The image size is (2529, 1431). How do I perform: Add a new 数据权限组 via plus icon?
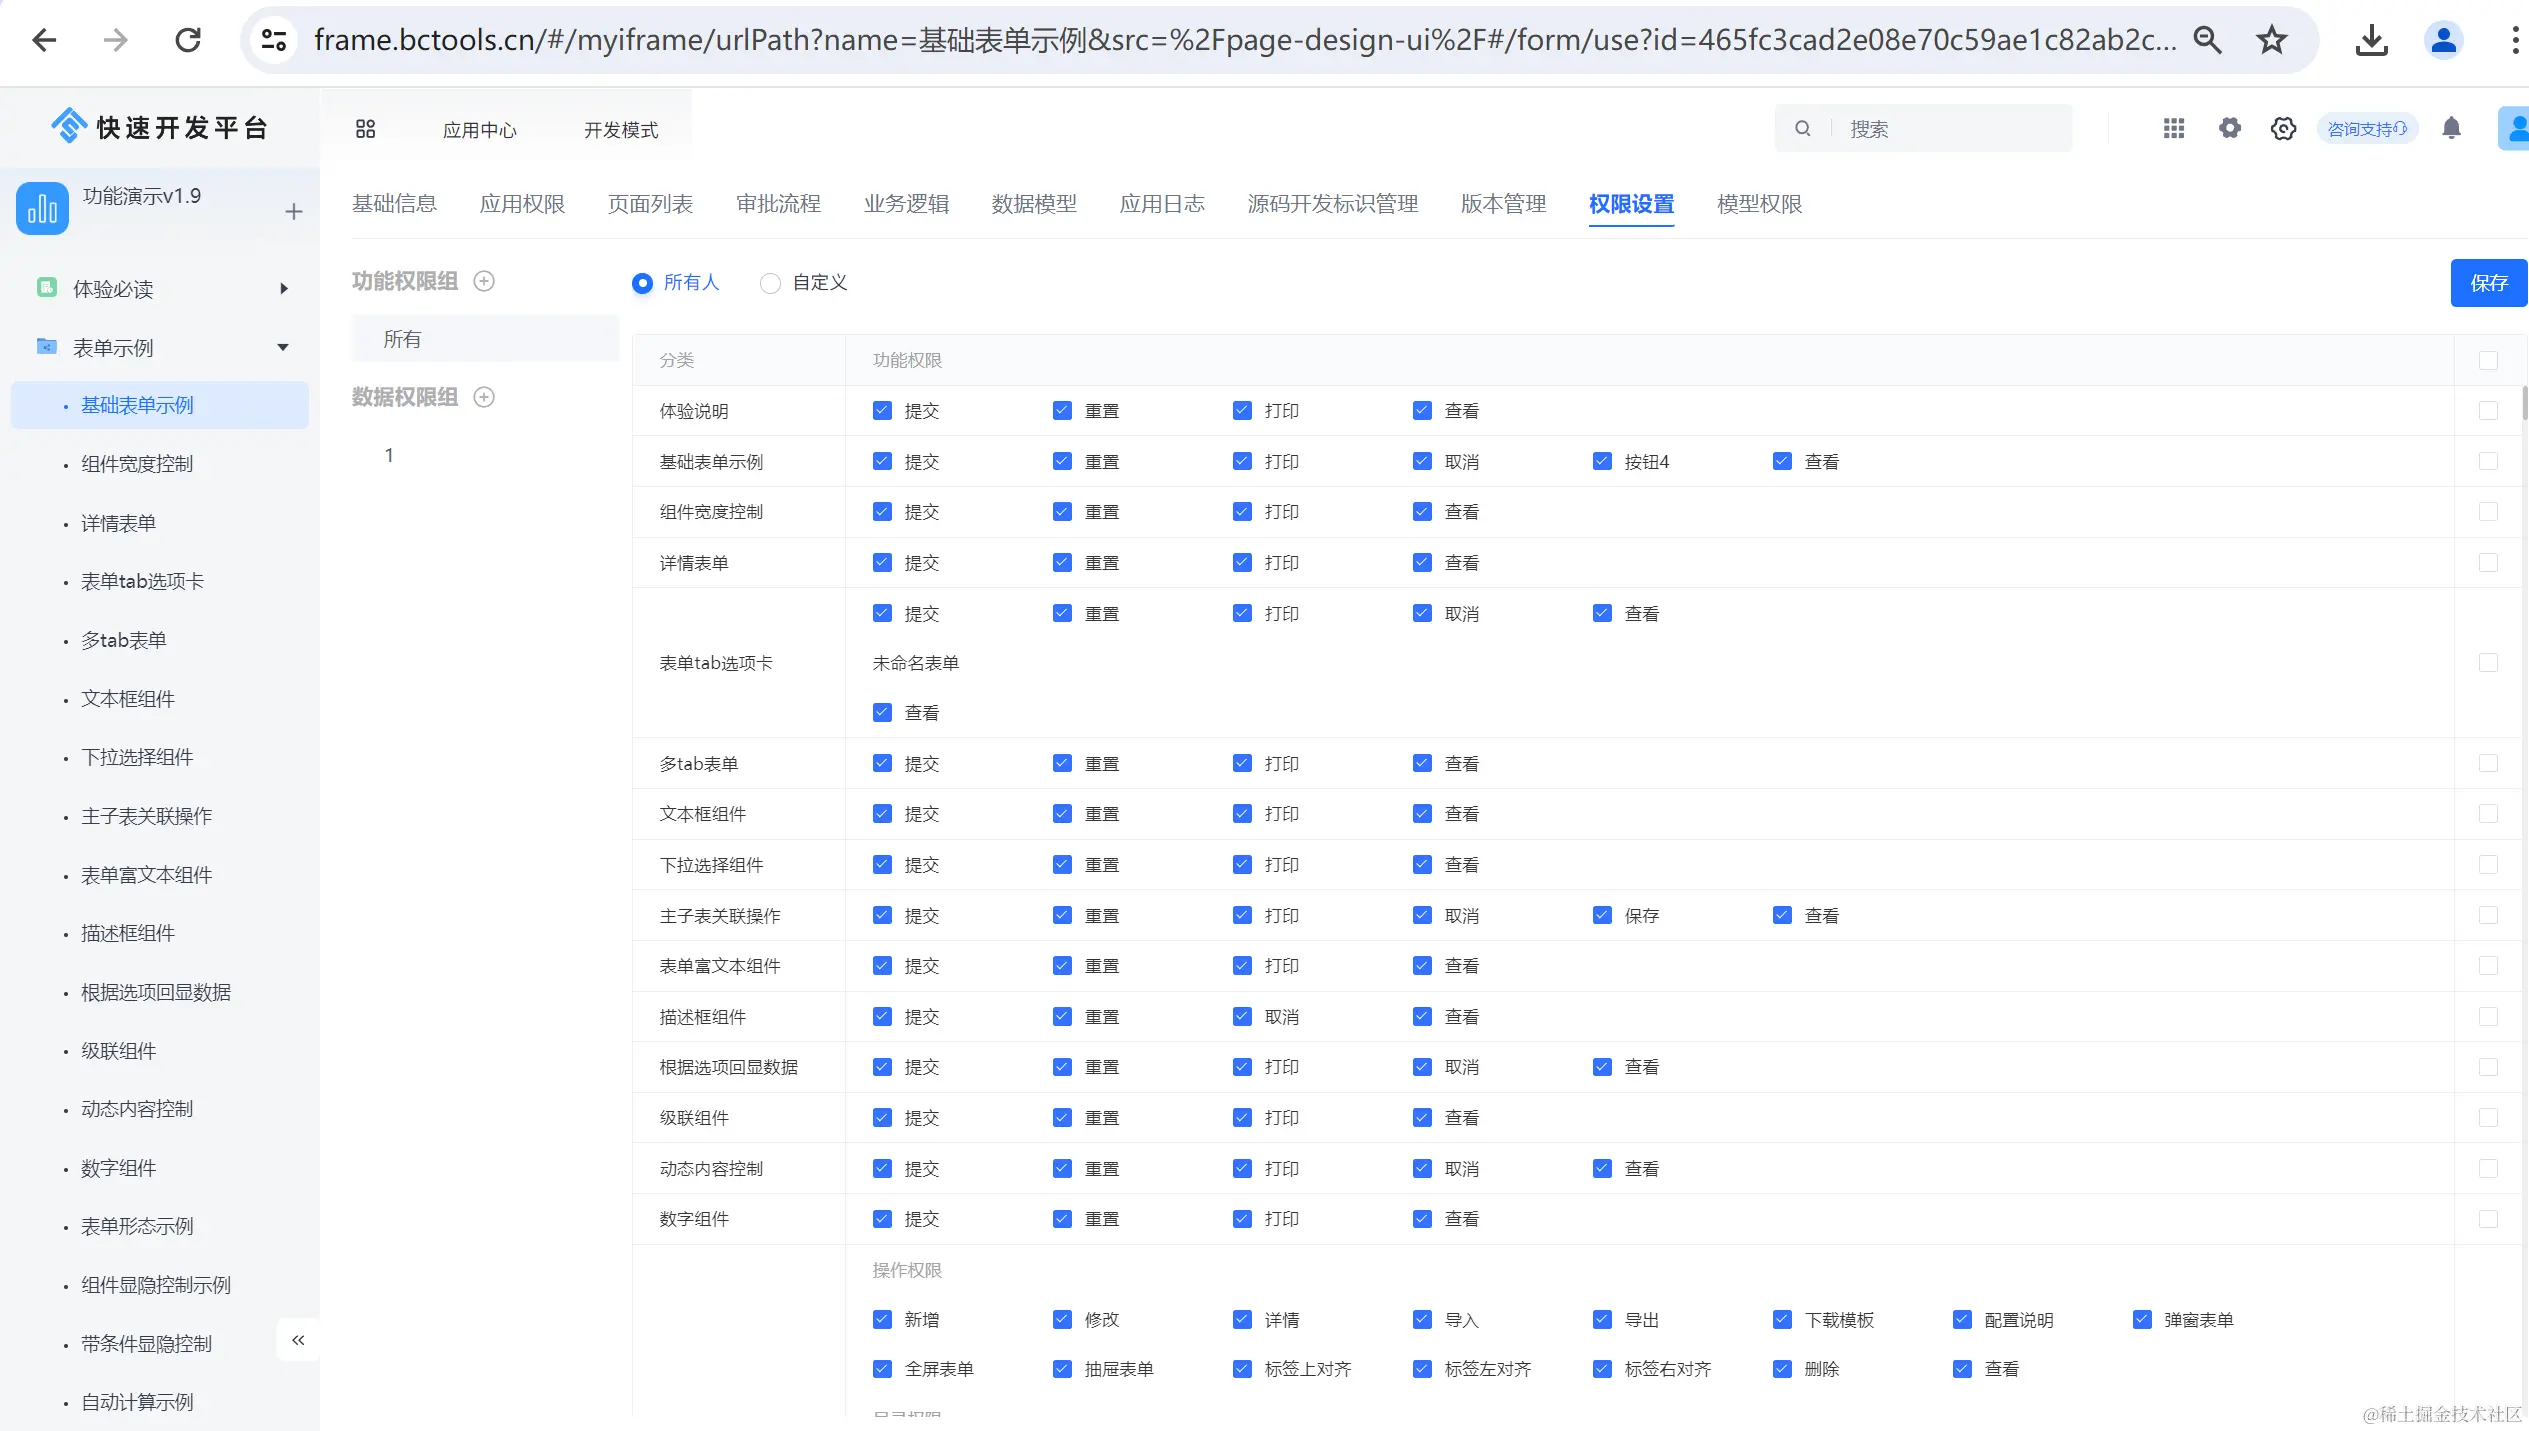[x=484, y=397]
